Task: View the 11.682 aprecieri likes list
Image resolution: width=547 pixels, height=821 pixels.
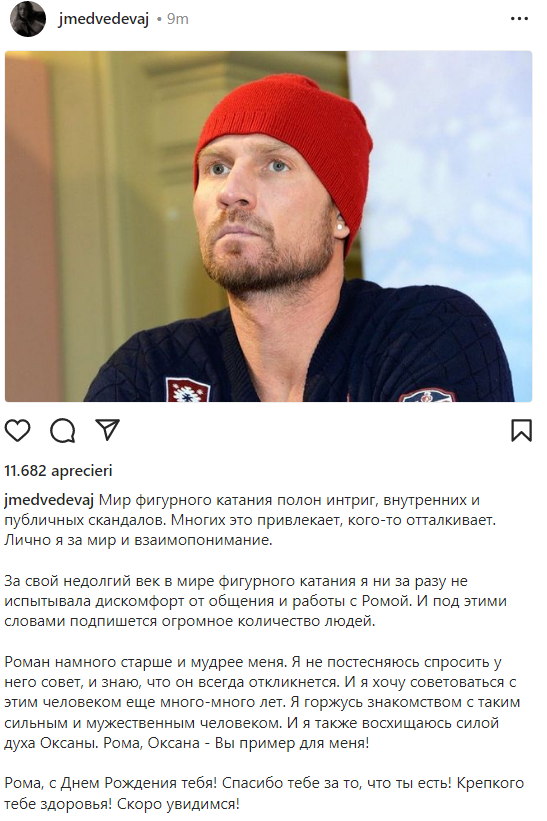Action: 58,471
